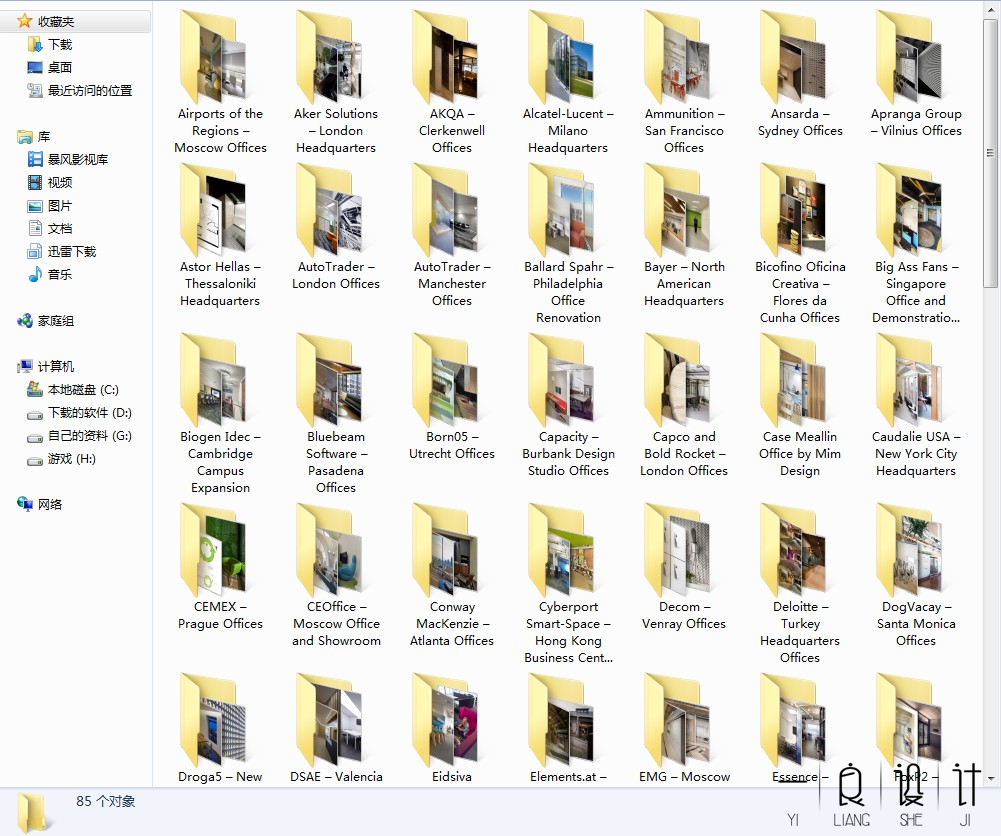The image size is (1001, 836).
Task: Open the 迅雷下载 library
Action: 62,251
